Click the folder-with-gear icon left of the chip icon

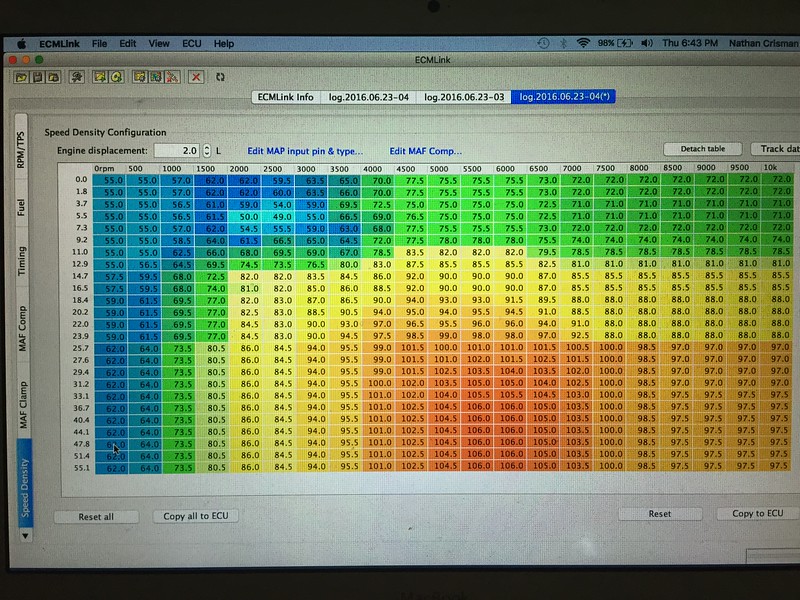click(x=140, y=77)
